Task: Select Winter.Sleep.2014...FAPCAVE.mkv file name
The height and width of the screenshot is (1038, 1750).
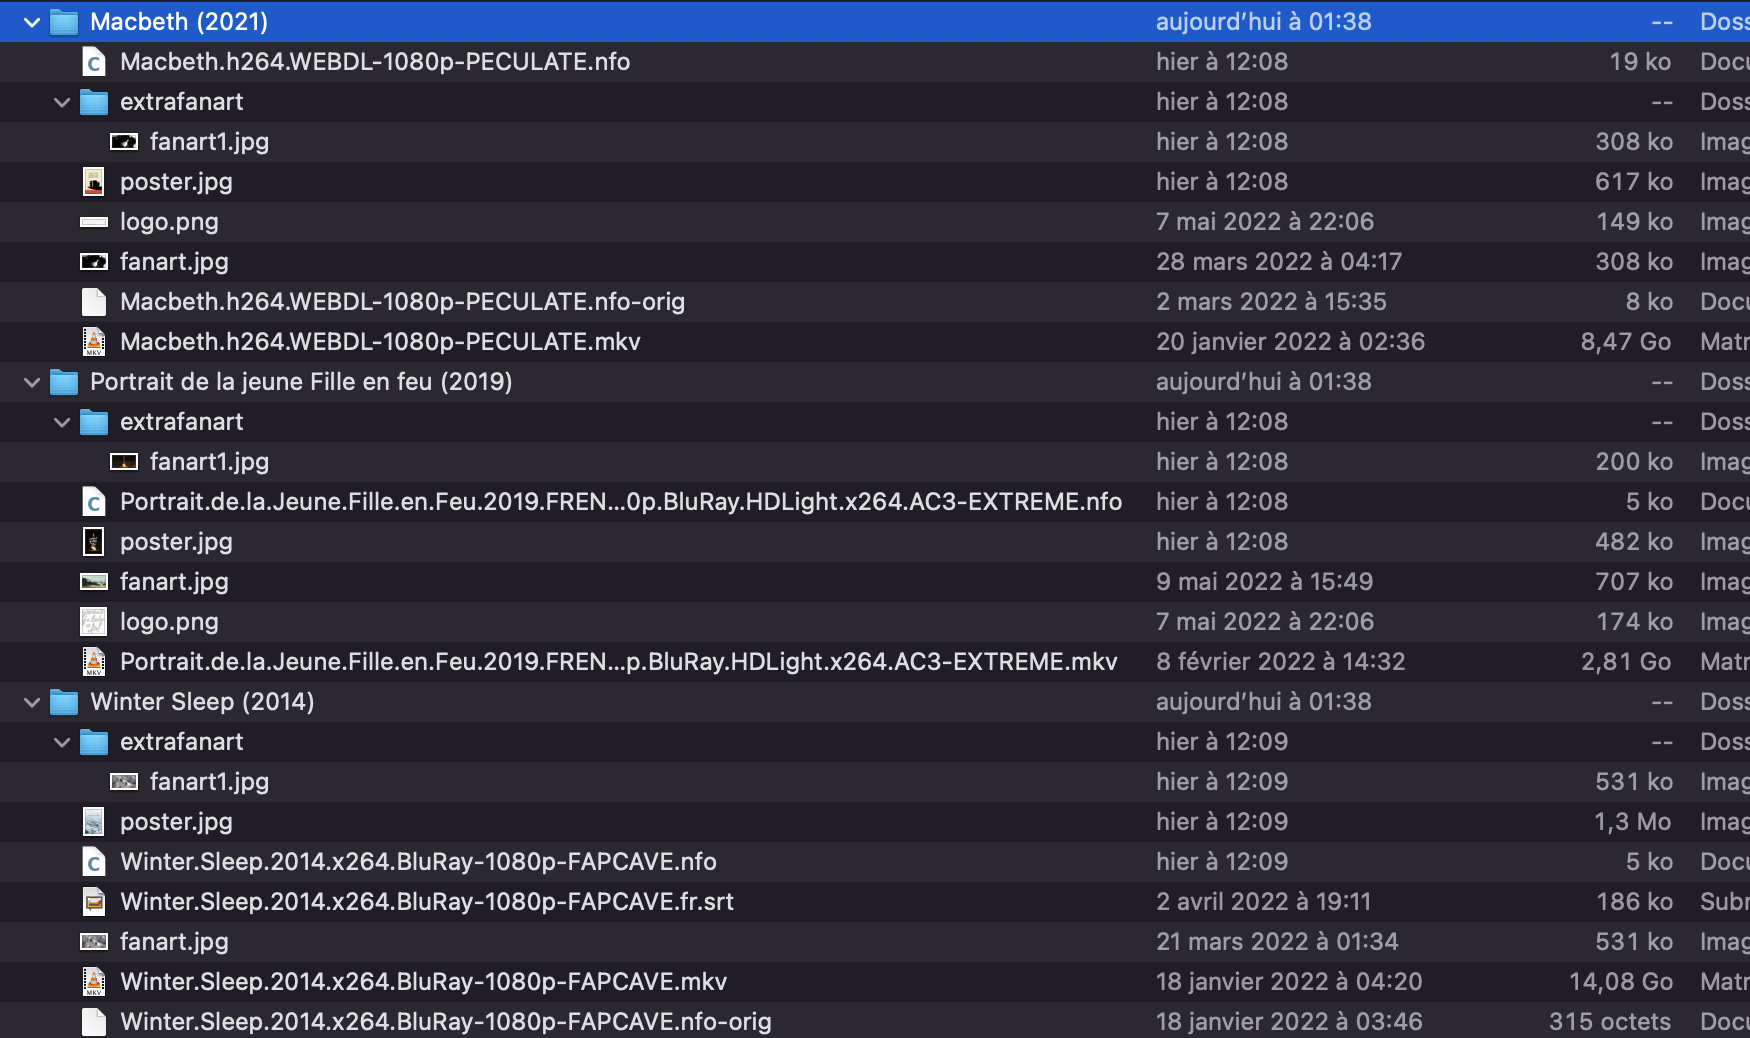Action: (424, 982)
